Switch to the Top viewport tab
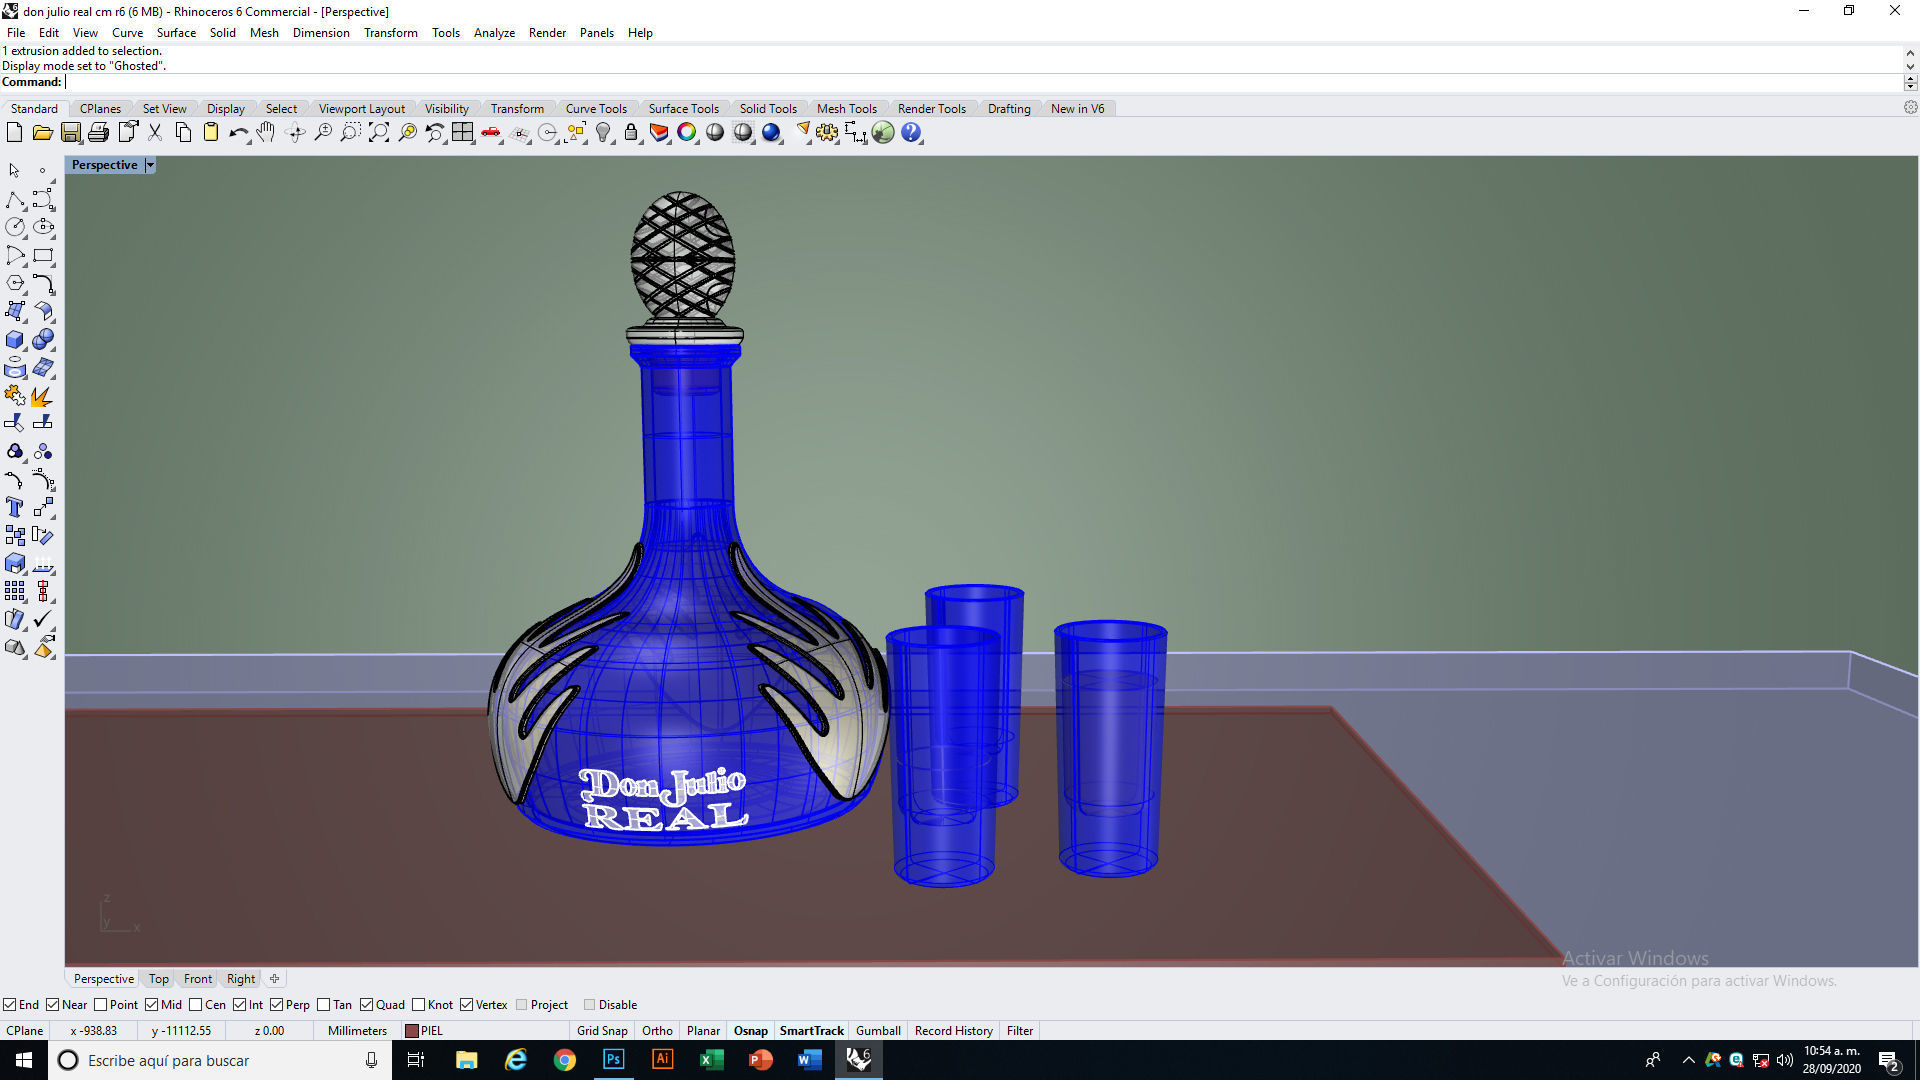This screenshot has height=1080, width=1920. [x=159, y=979]
